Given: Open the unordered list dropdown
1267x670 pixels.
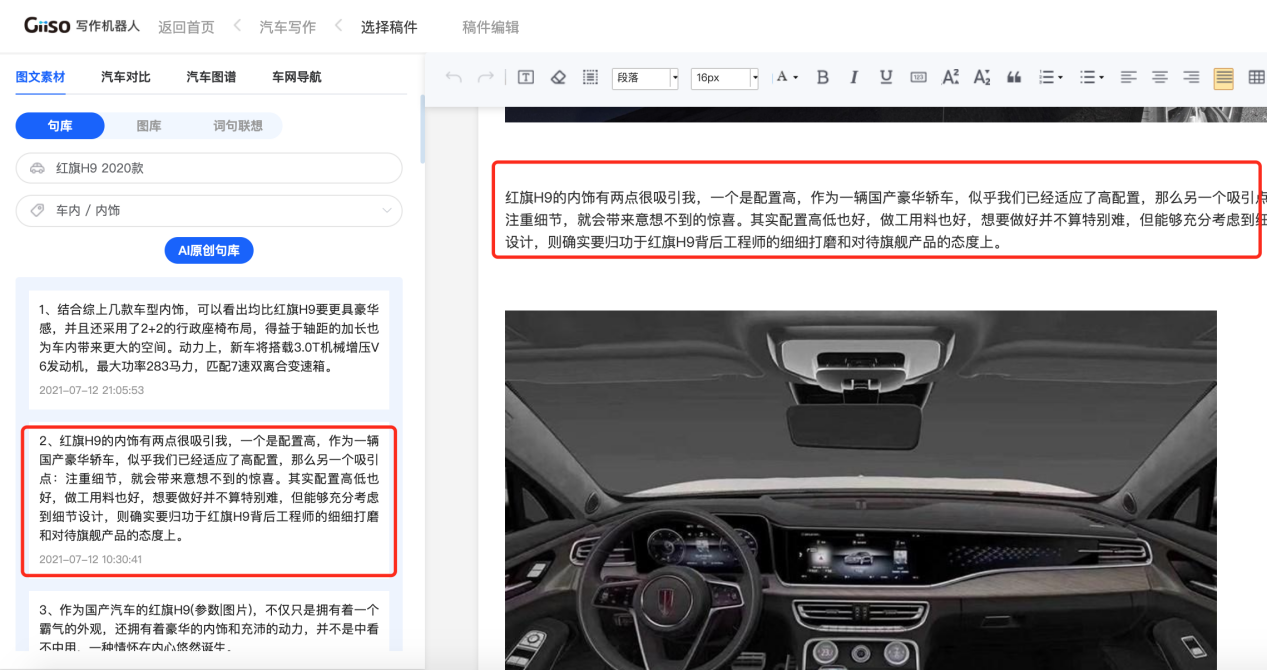Looking at the screenshot, I should [x=1091, y=77].
